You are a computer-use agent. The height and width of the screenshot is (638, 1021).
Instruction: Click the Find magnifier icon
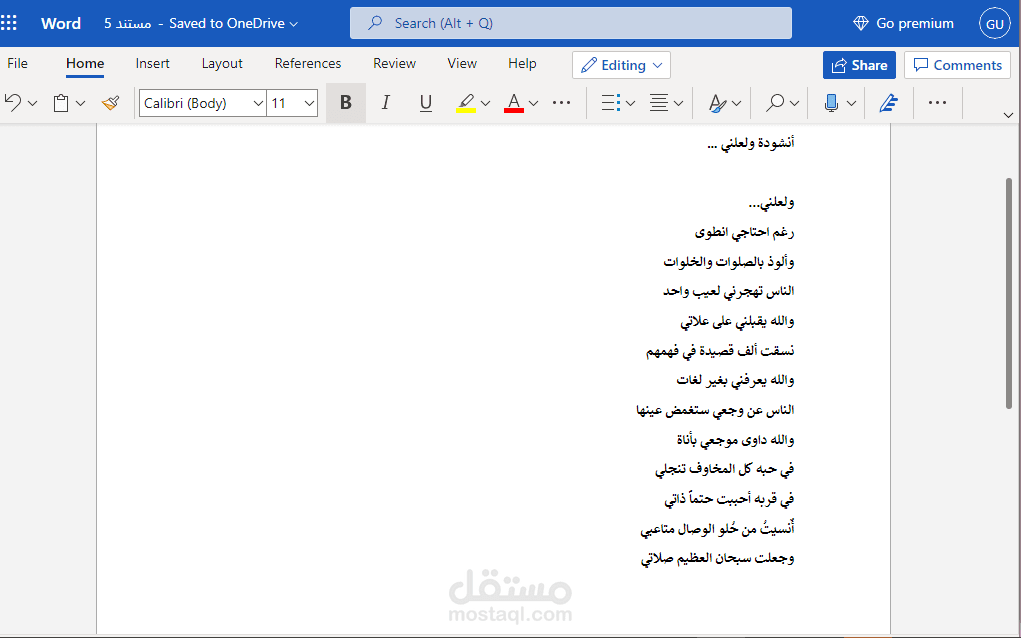point(775,103)
